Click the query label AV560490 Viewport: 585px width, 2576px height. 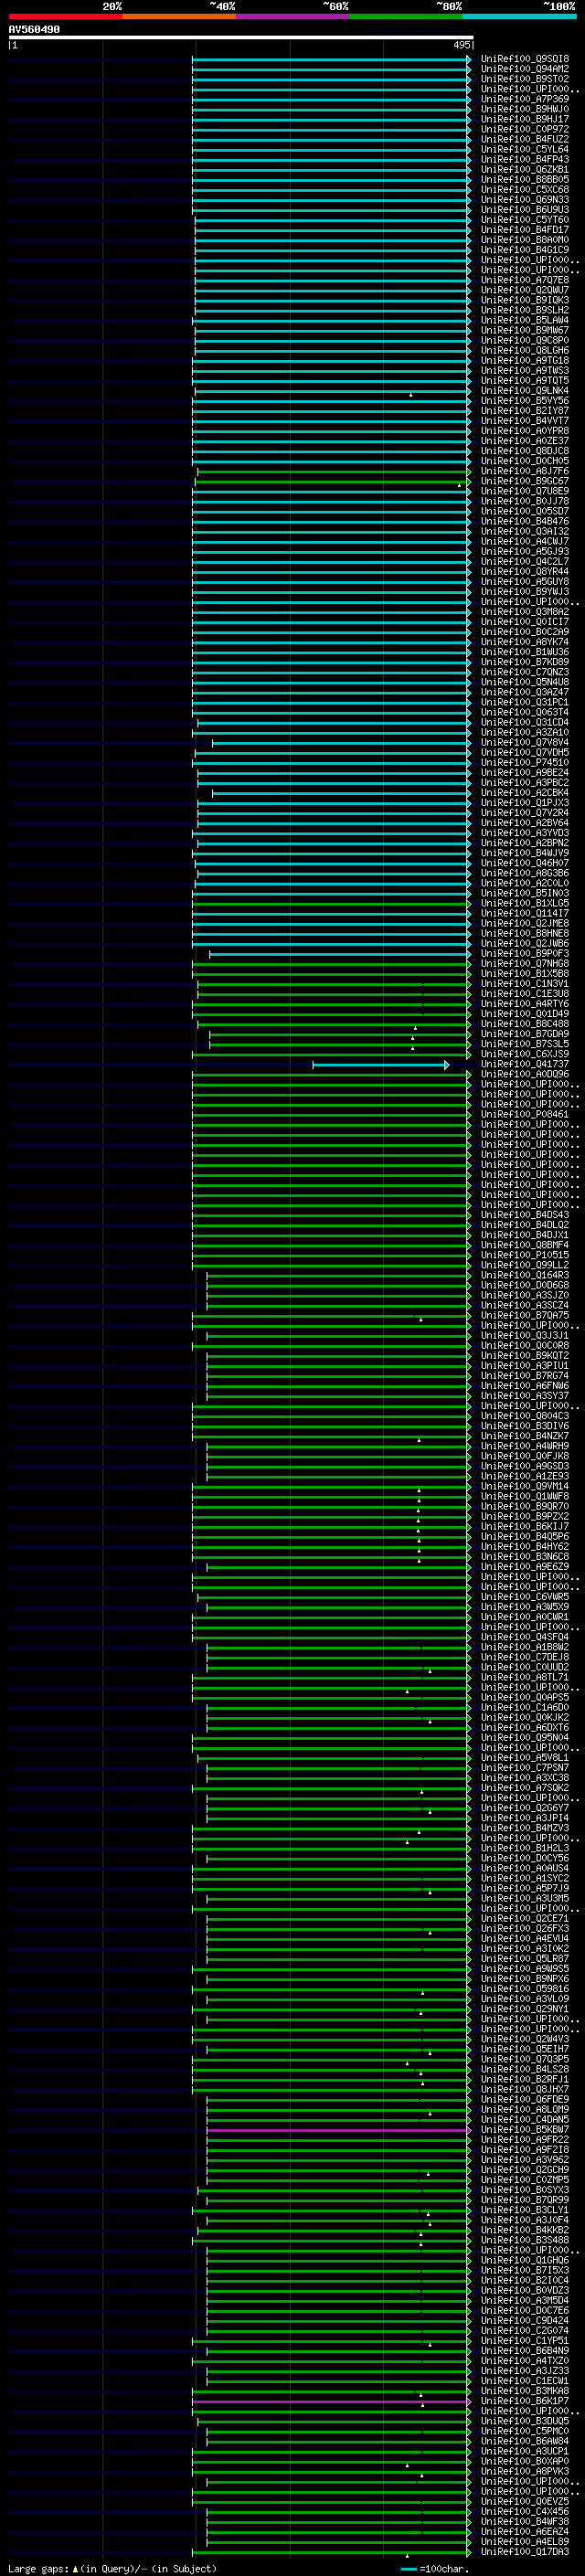(34, 30)
